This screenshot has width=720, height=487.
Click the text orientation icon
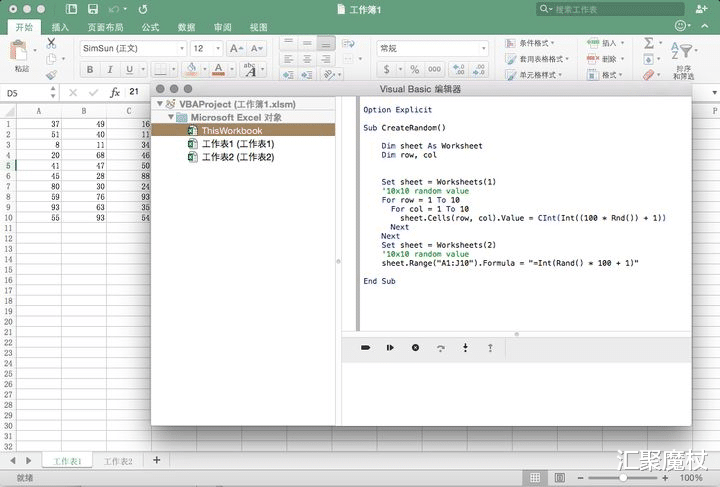[329, 74]
